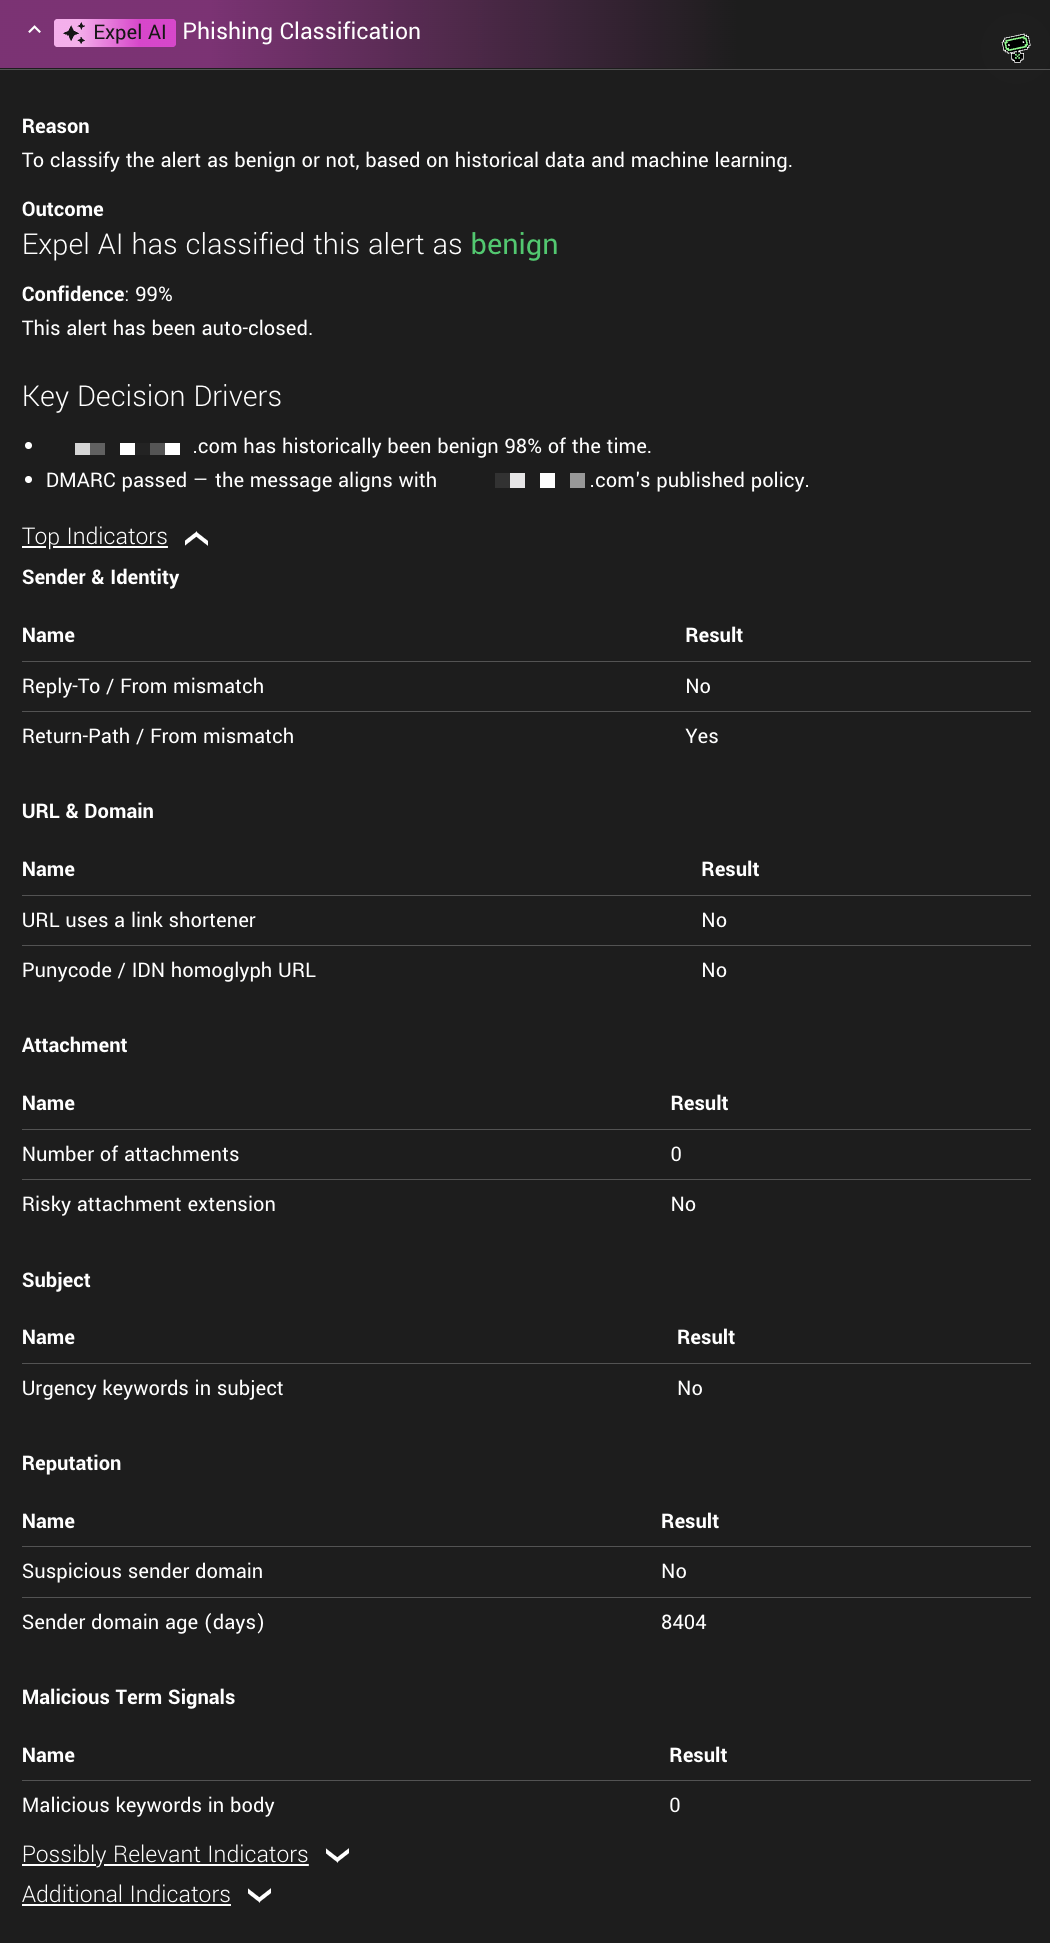Click the Outcome label
1050x1943 pixels.
(x=63, y=209)
